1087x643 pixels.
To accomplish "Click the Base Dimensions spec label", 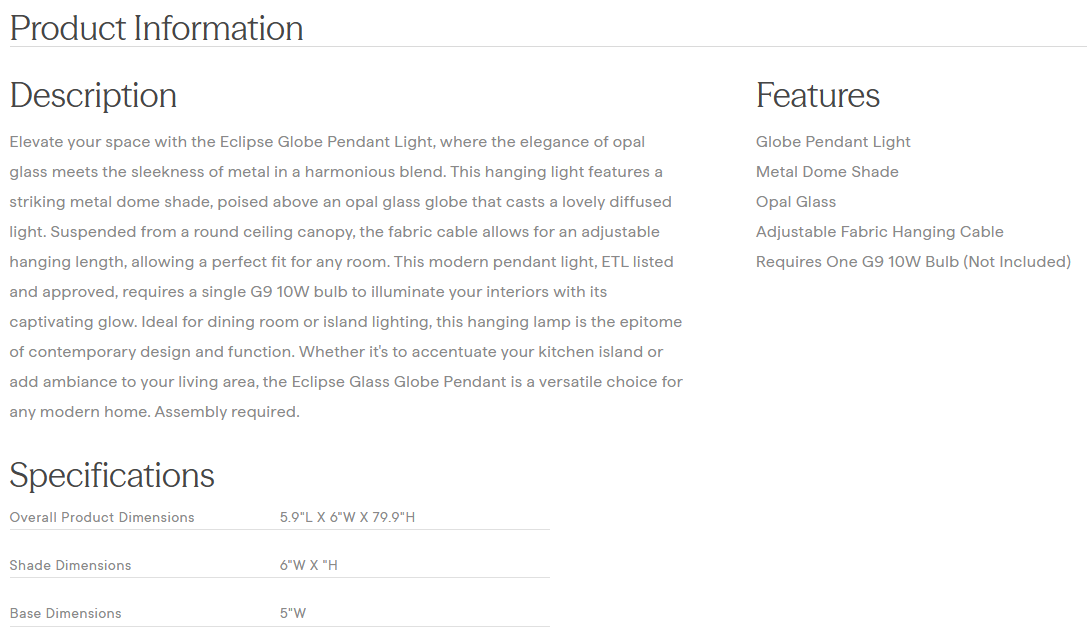I will tap(65, 613).
